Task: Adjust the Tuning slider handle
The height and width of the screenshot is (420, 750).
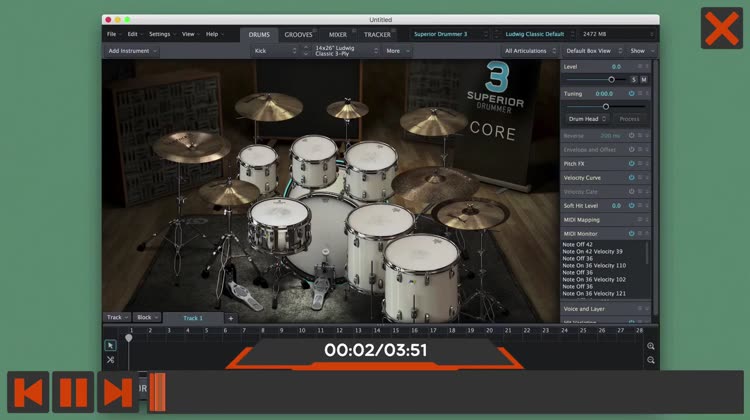Action: point(606,107)
